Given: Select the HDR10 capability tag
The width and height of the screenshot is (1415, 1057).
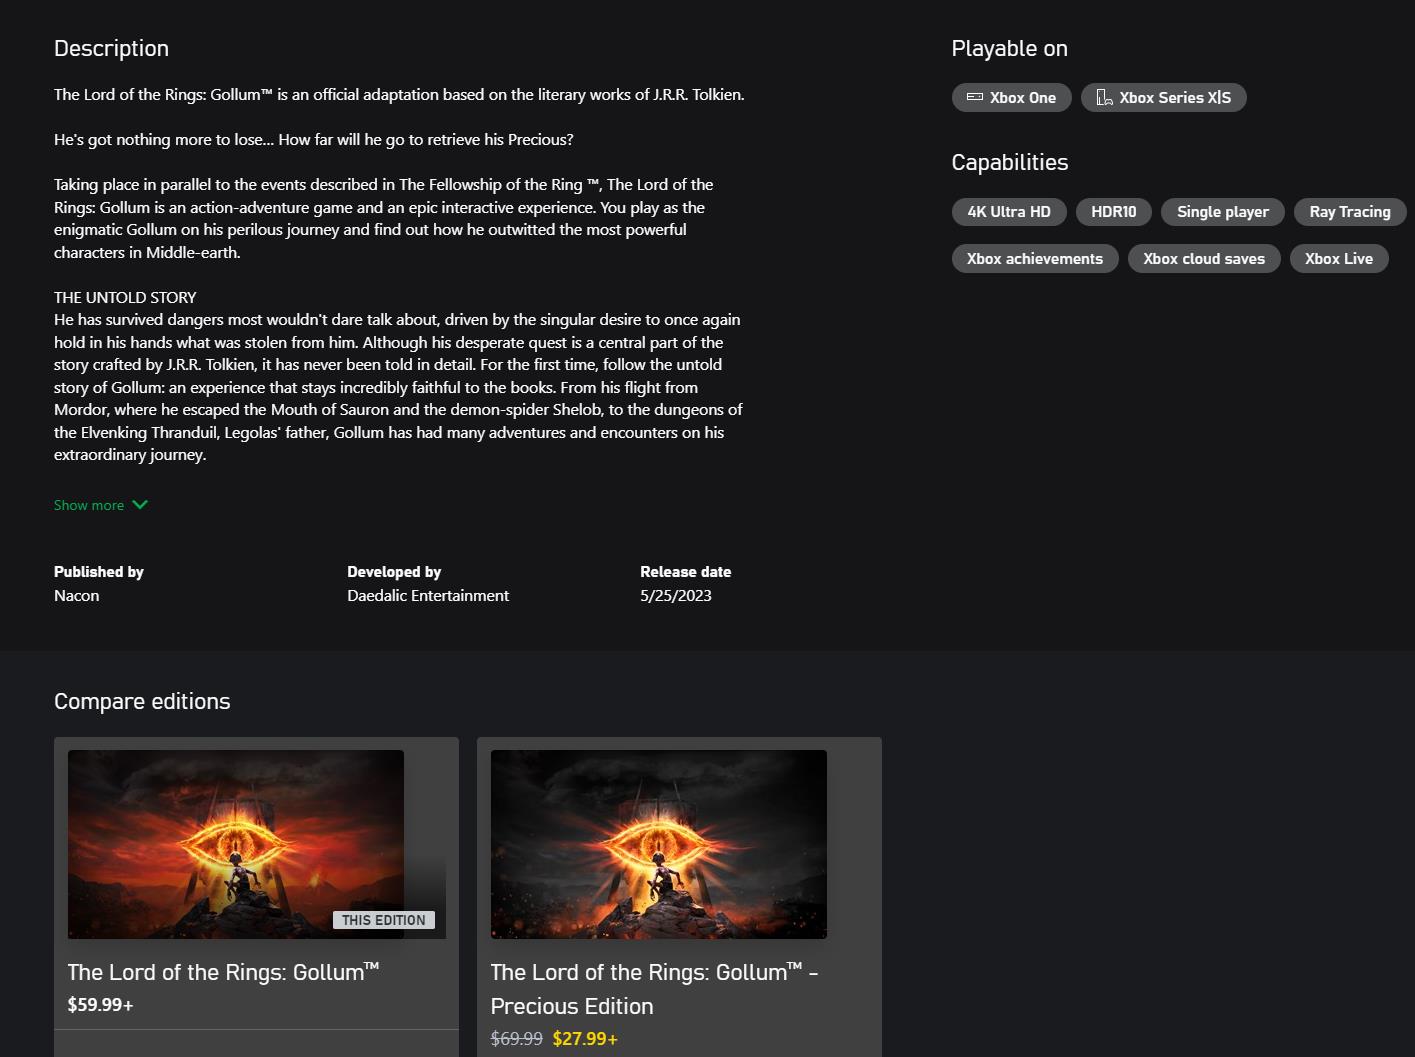Looking at the screenshot, I should click(x=1114, y=212).
